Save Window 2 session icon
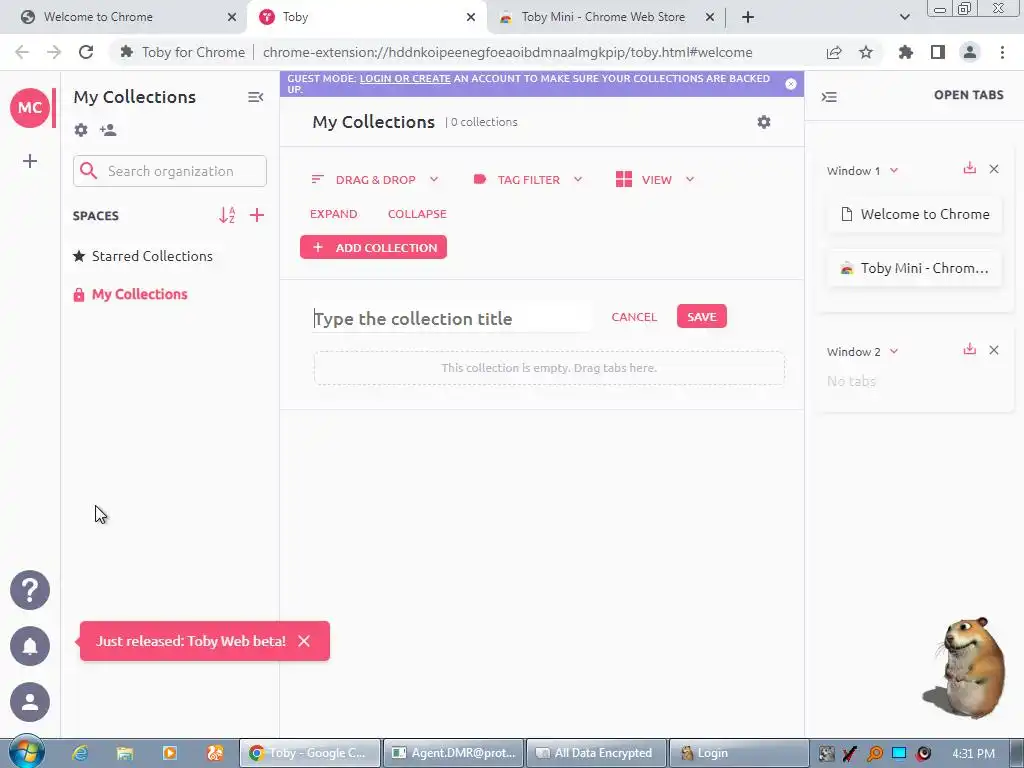The width and height of the screenshot is (1024, 768). (970, 349)
